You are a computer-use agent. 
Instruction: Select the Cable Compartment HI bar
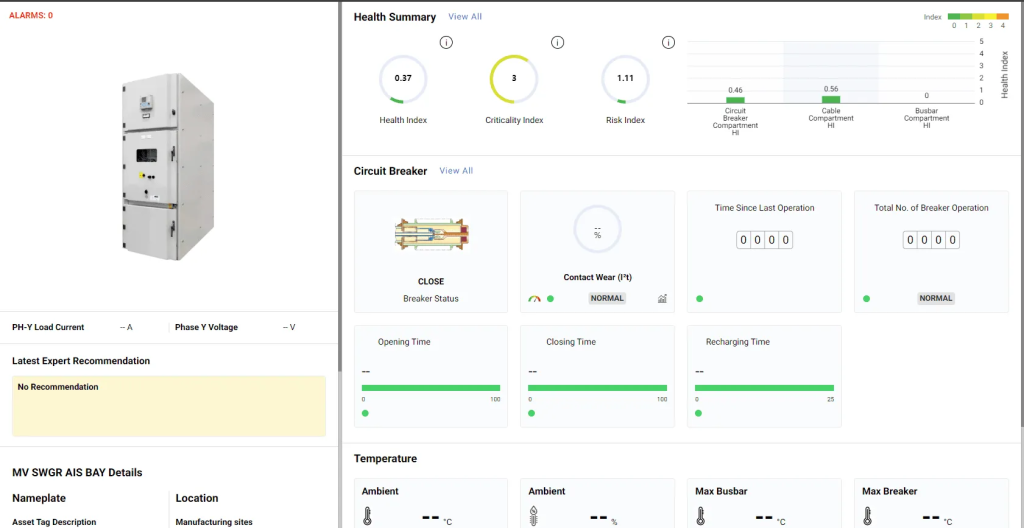point(831,99)
